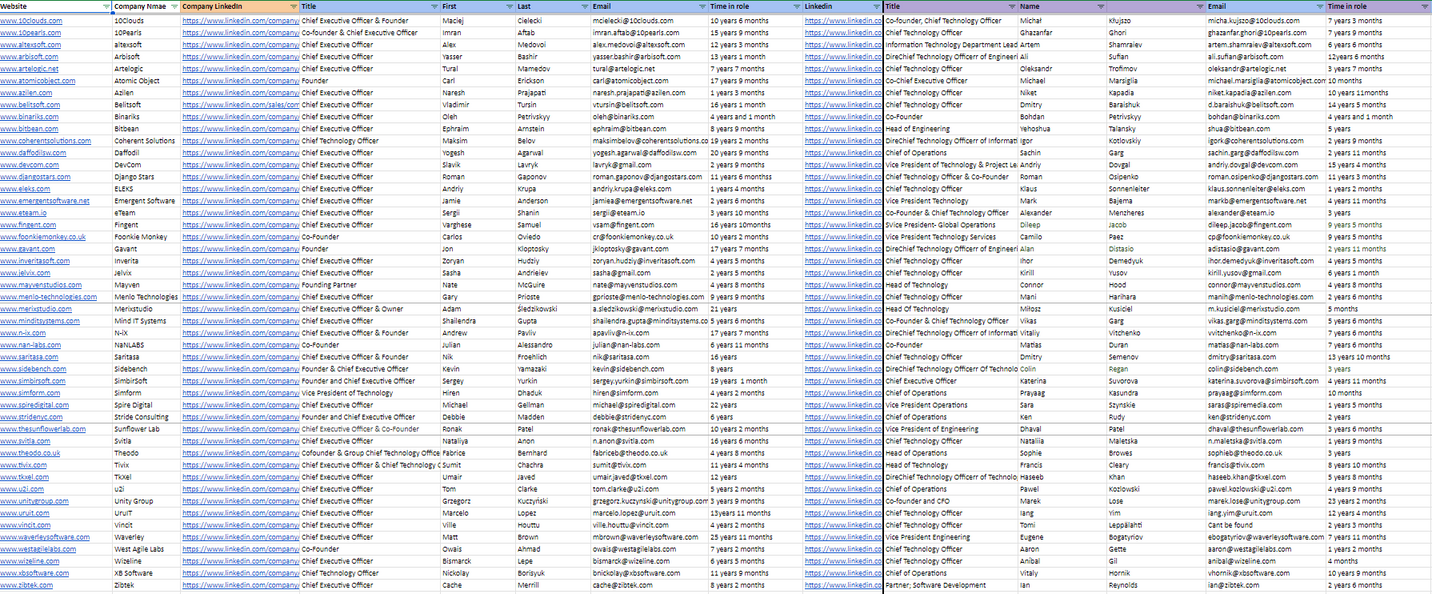Select the Co-founder and CFO title cell

click(x=951, y=501)
